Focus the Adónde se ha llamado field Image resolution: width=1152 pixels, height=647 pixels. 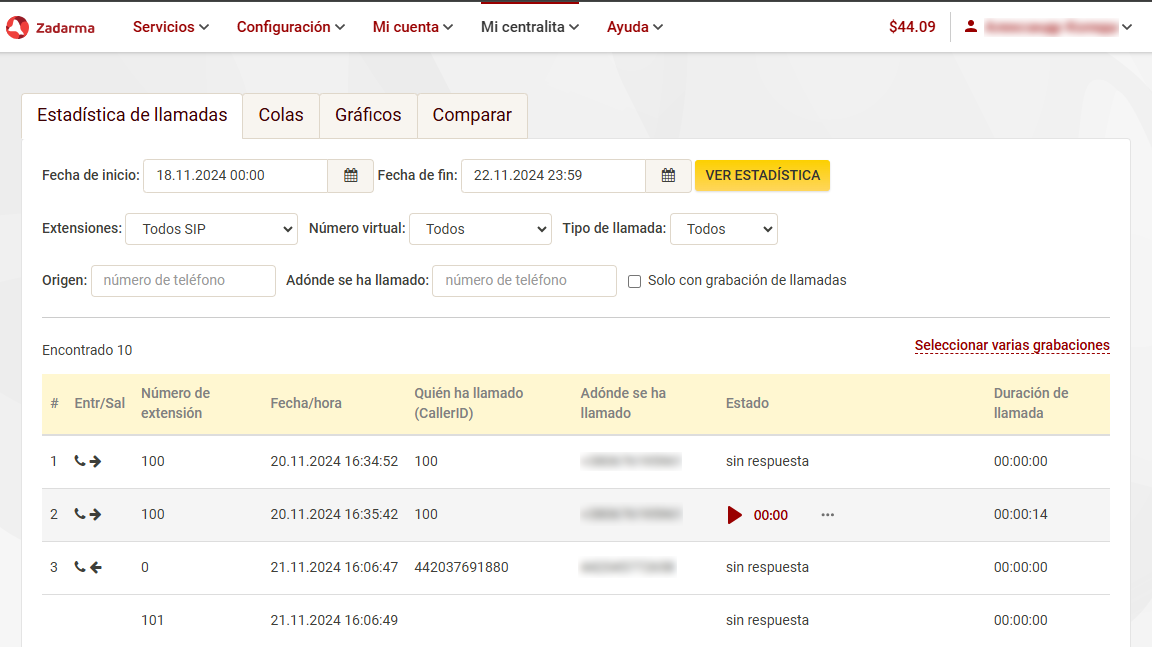(524, 281)
